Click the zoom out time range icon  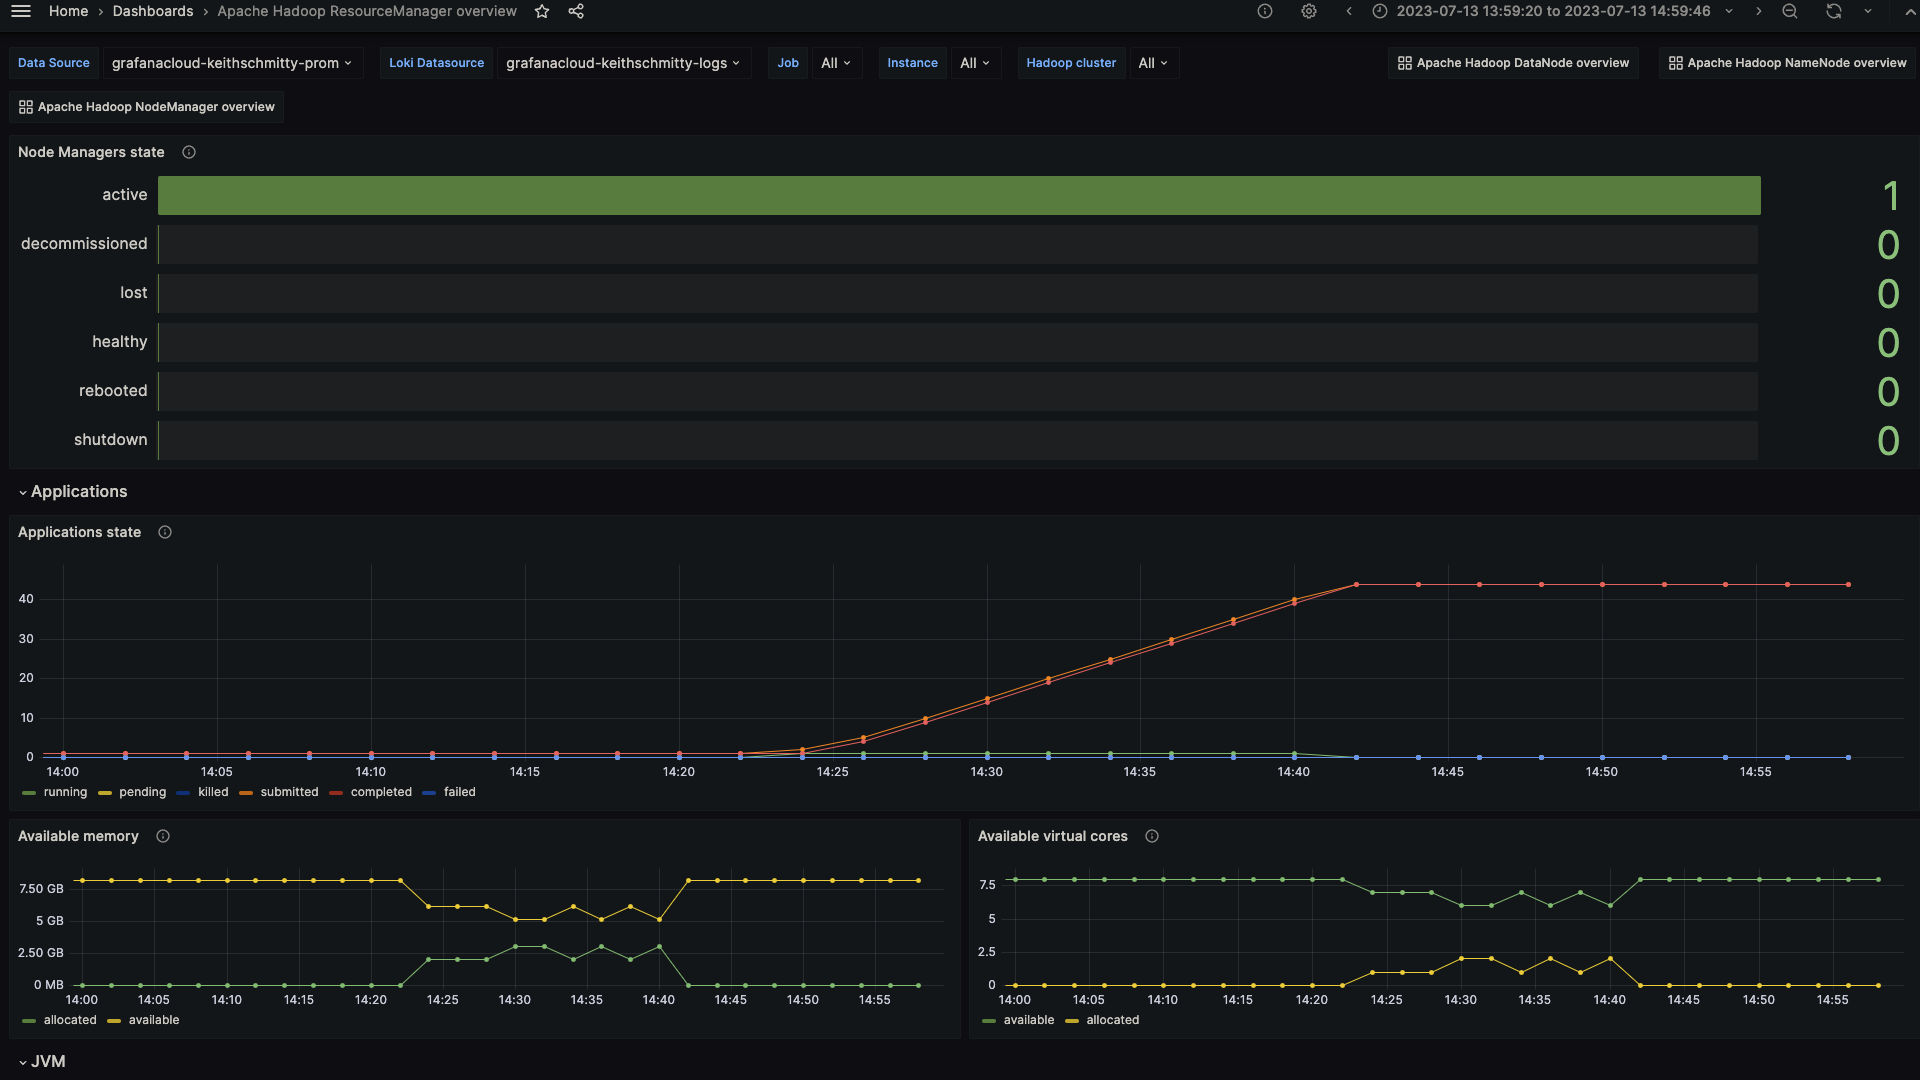1790,11
